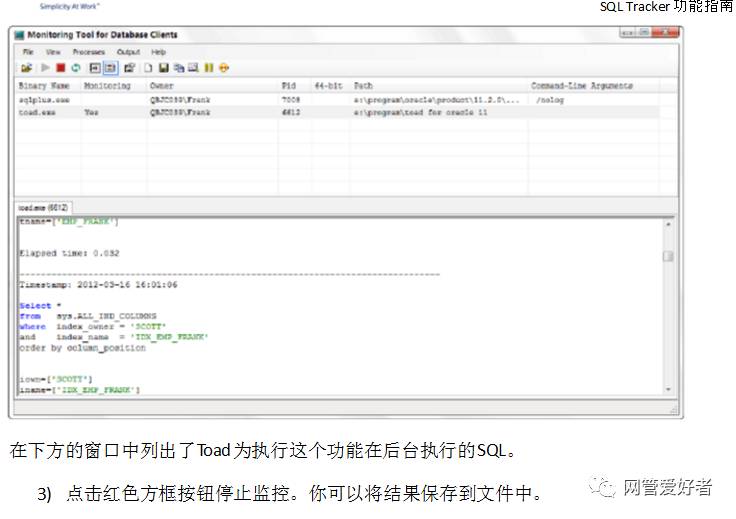Click the scroll down arrow of output pane
This screenshot has width=736, height=519.
tap(668, 389)
